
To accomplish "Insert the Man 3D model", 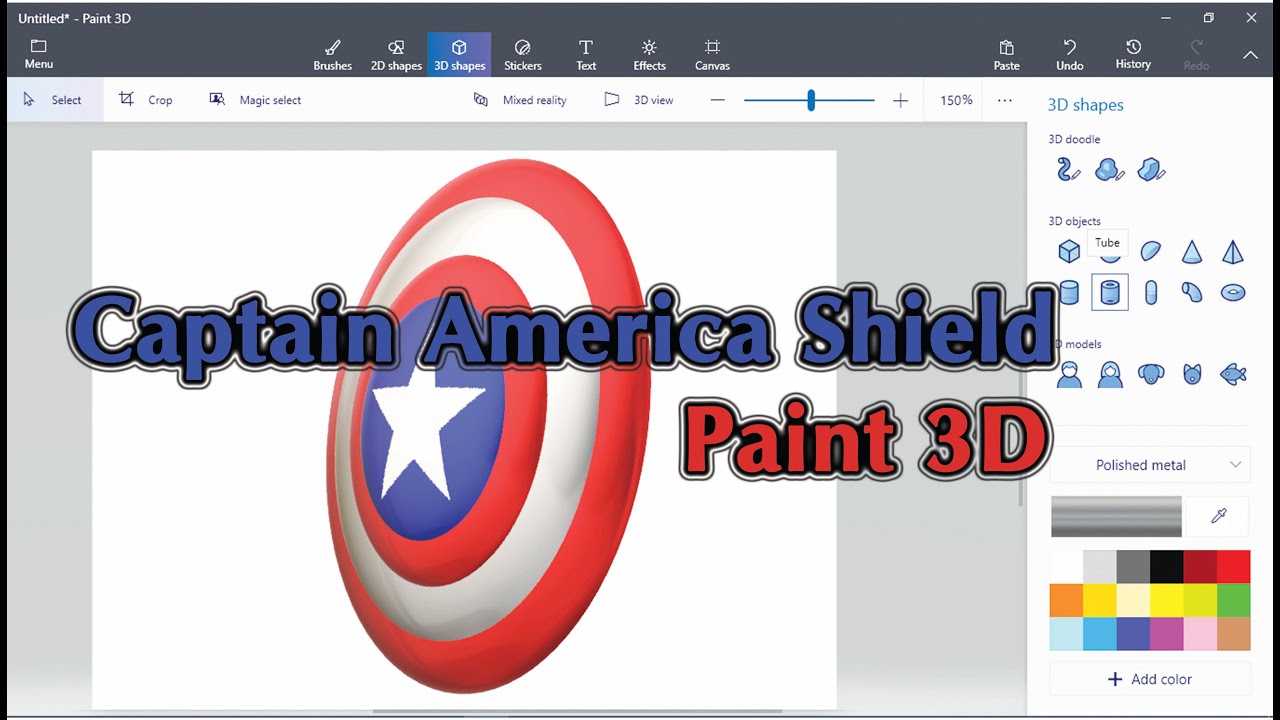I will click(1069, 375).
